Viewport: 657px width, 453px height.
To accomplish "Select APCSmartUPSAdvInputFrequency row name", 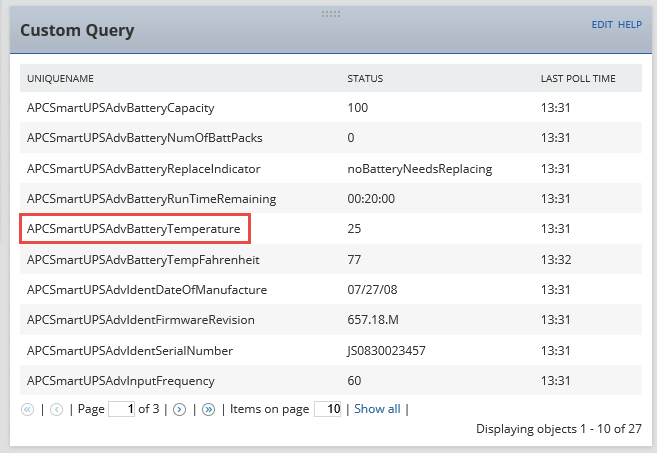I will click(121, 381).
